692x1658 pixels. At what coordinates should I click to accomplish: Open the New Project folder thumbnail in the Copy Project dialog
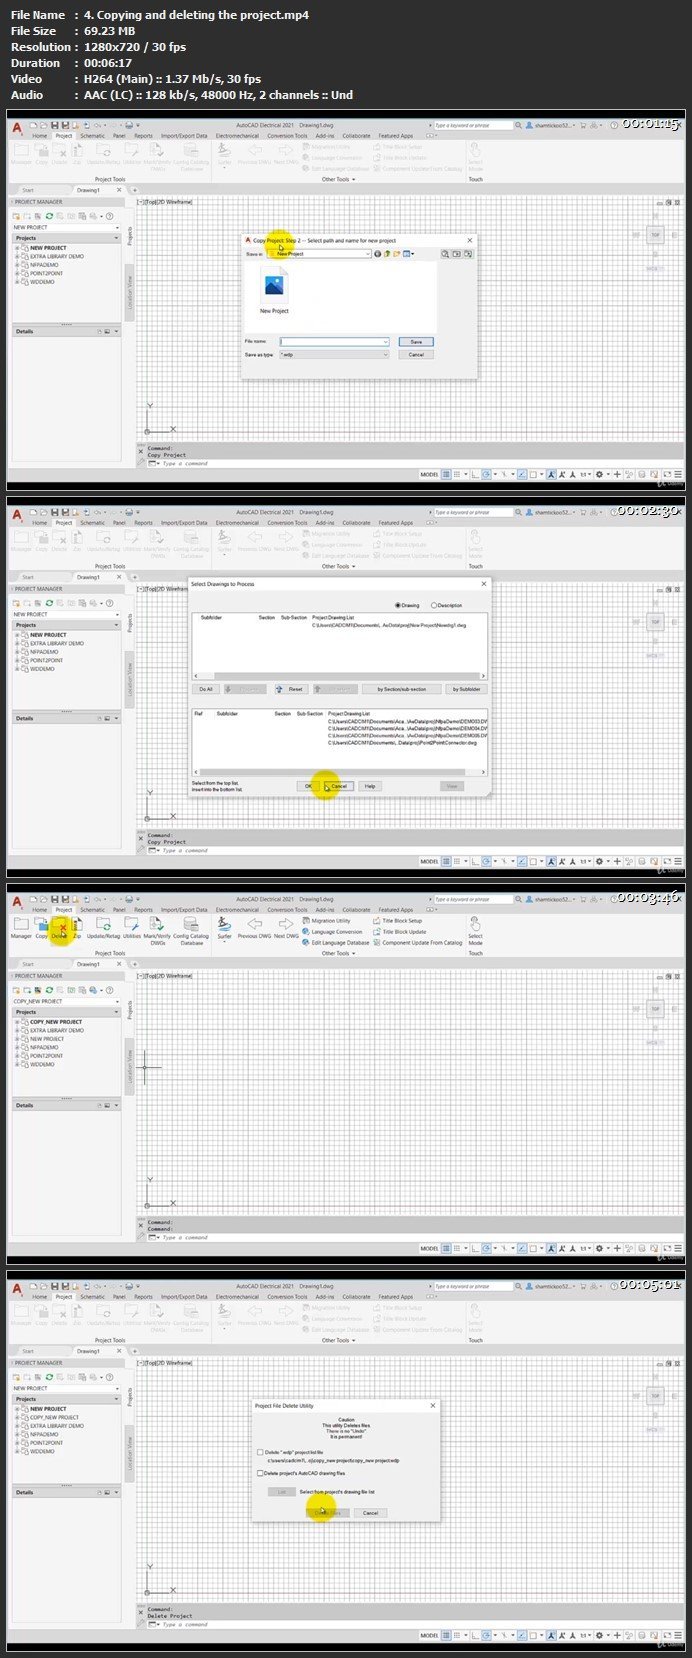point(274,292)
